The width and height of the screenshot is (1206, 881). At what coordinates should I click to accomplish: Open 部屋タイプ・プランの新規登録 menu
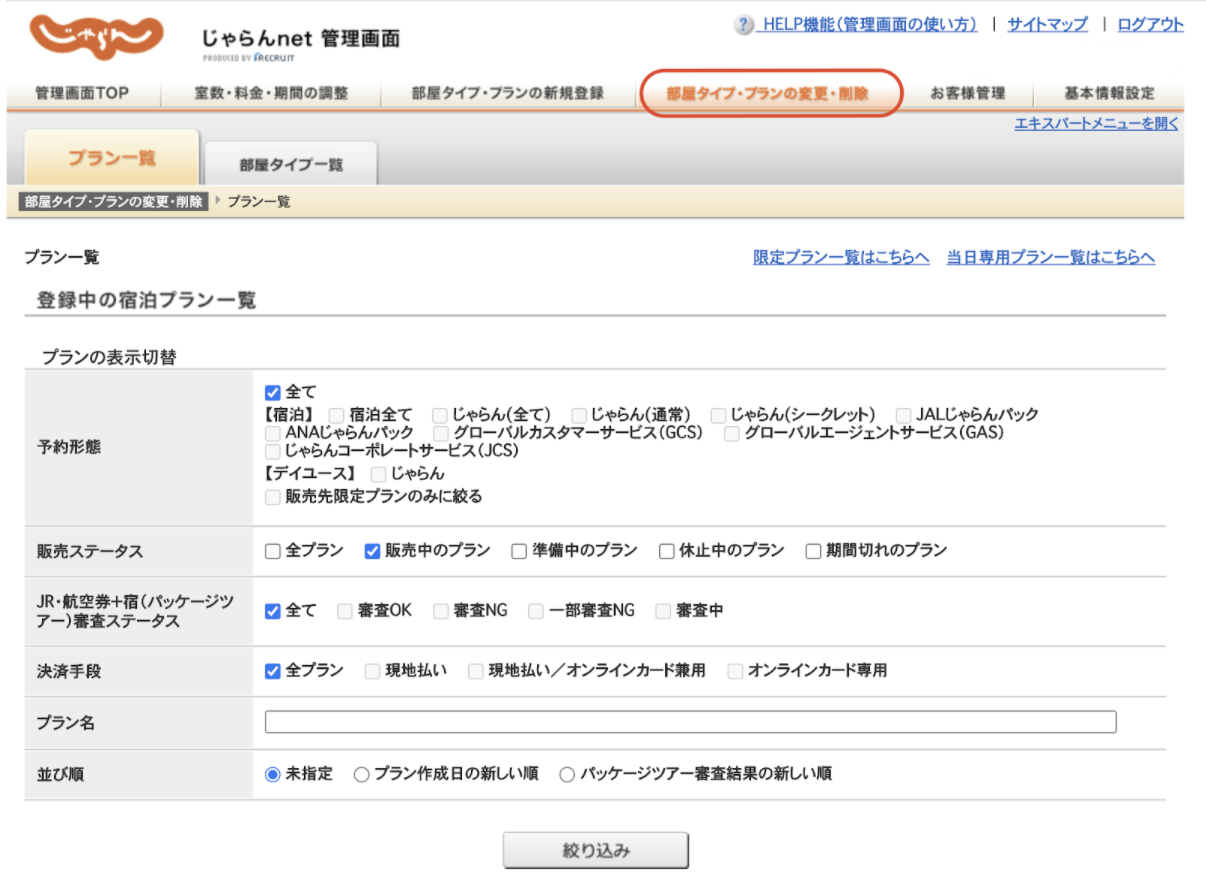pos(507,94)
